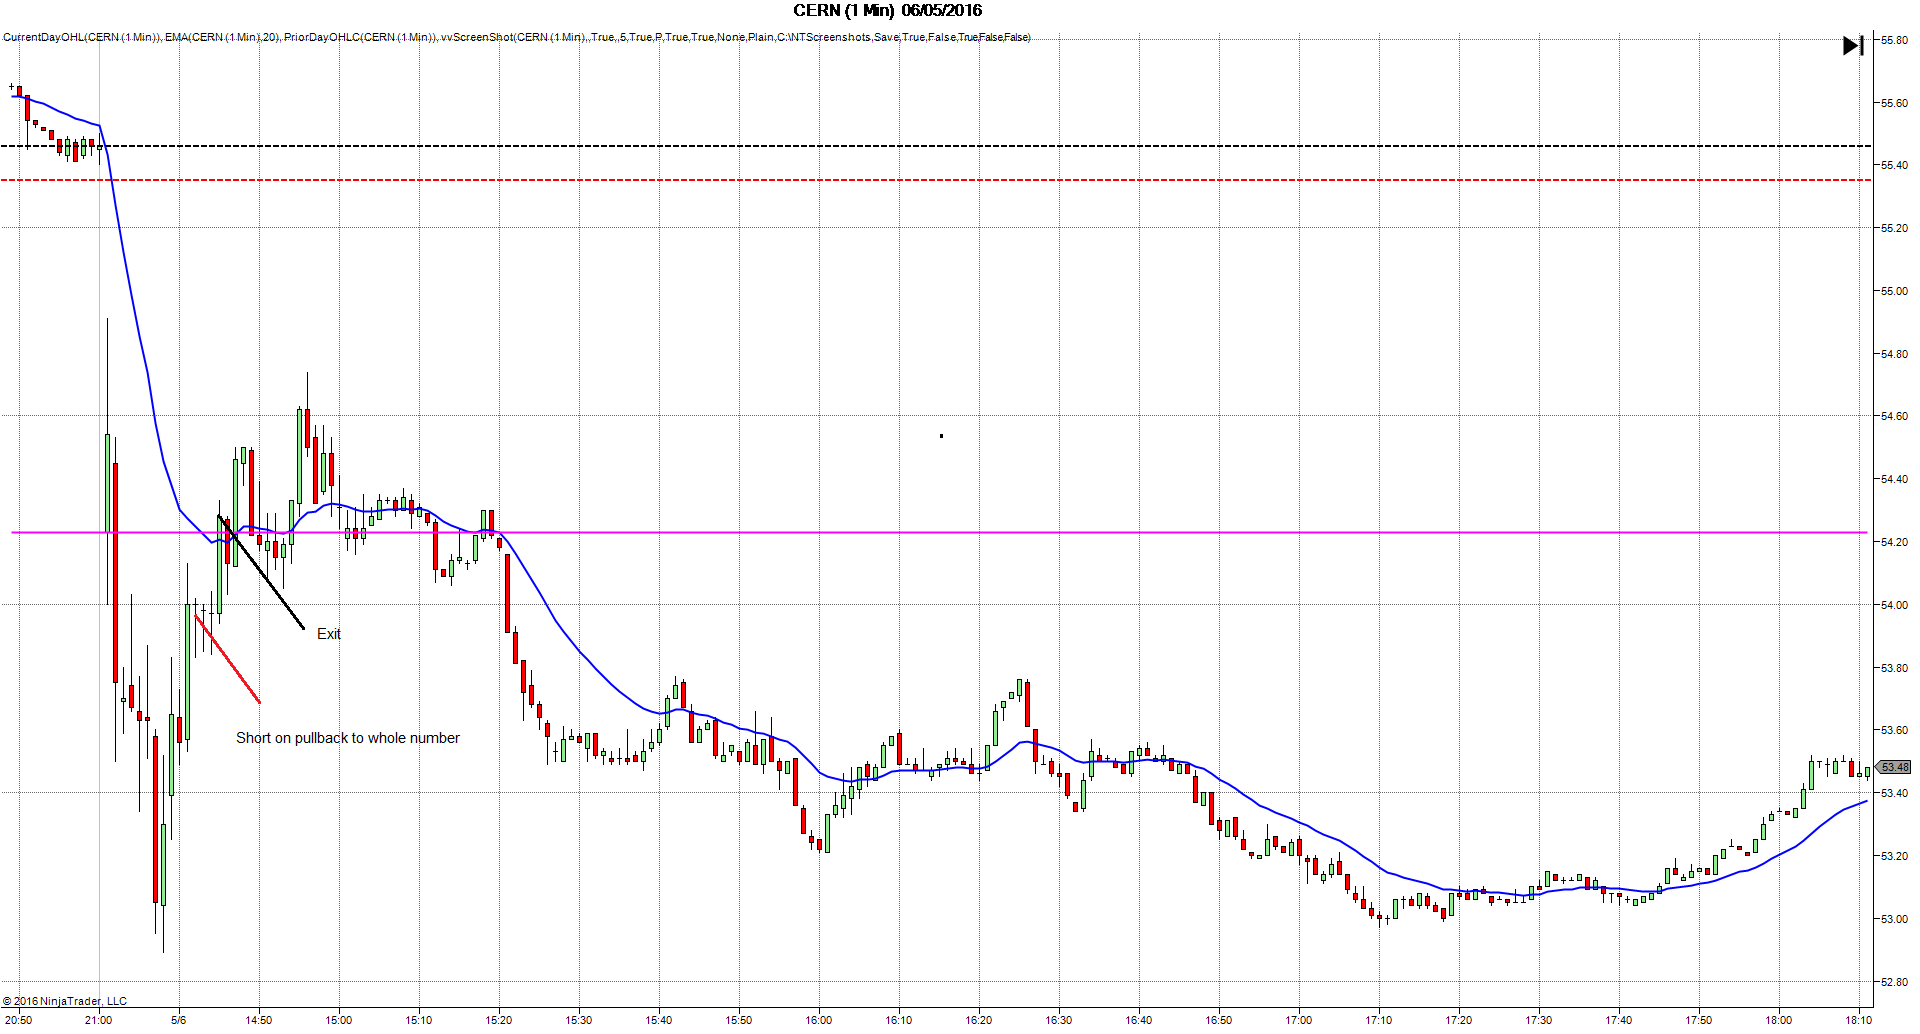
Task: Click the 55.20 price axis label
Action: 1894,228
